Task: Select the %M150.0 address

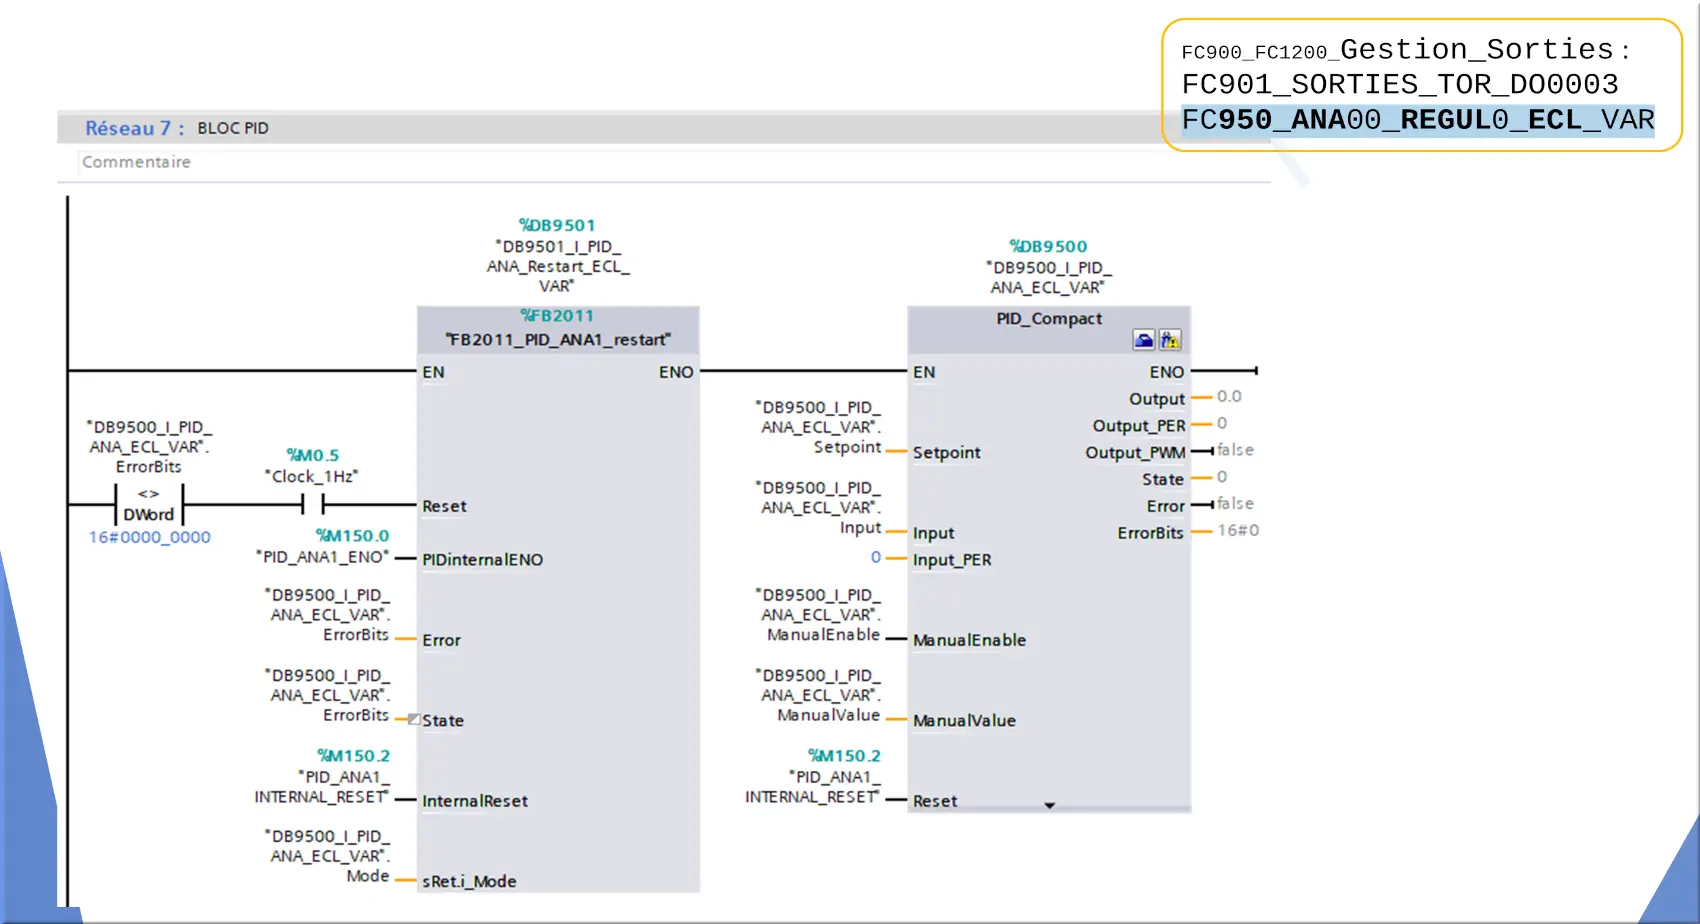Action: (x=352, y=536)
